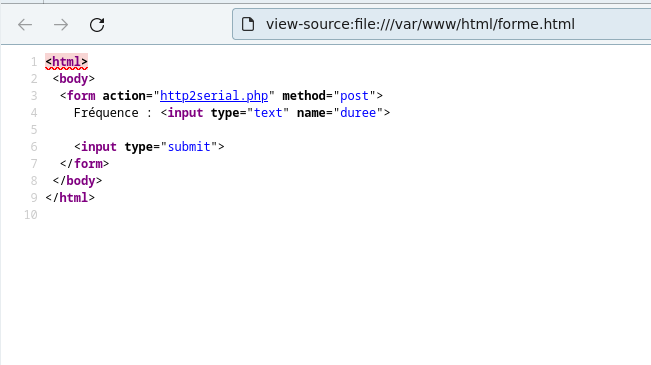Click the closing </body> tag
This screenshot has height=365, width=651.
(x=77, y=181)
